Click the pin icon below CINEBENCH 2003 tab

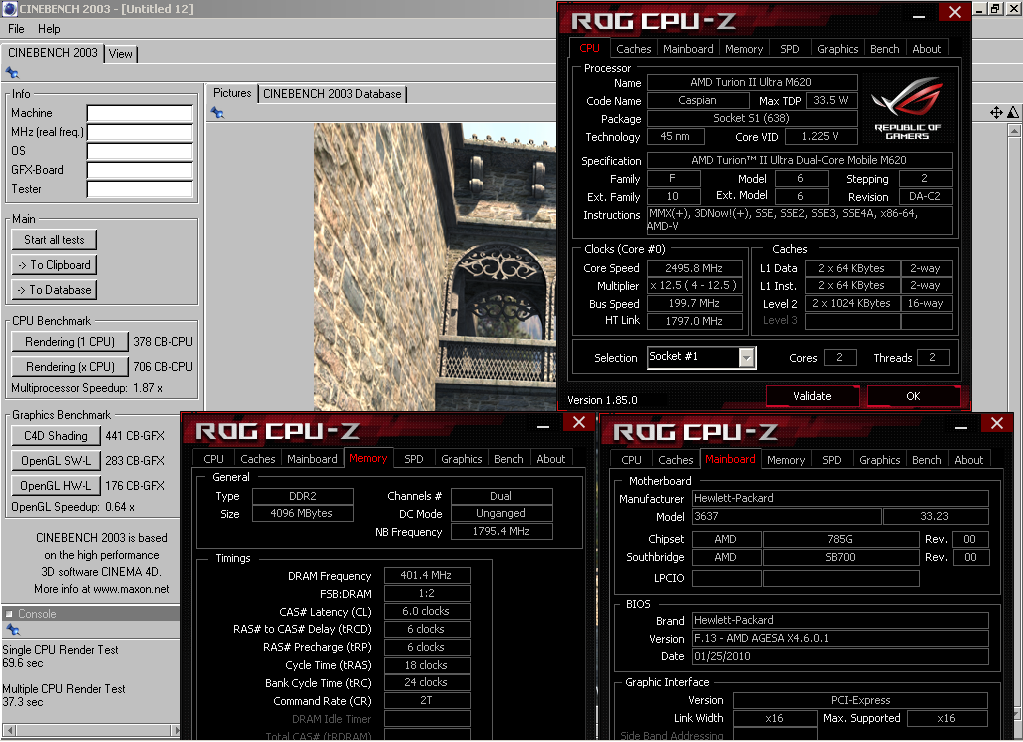pos(12,72)
